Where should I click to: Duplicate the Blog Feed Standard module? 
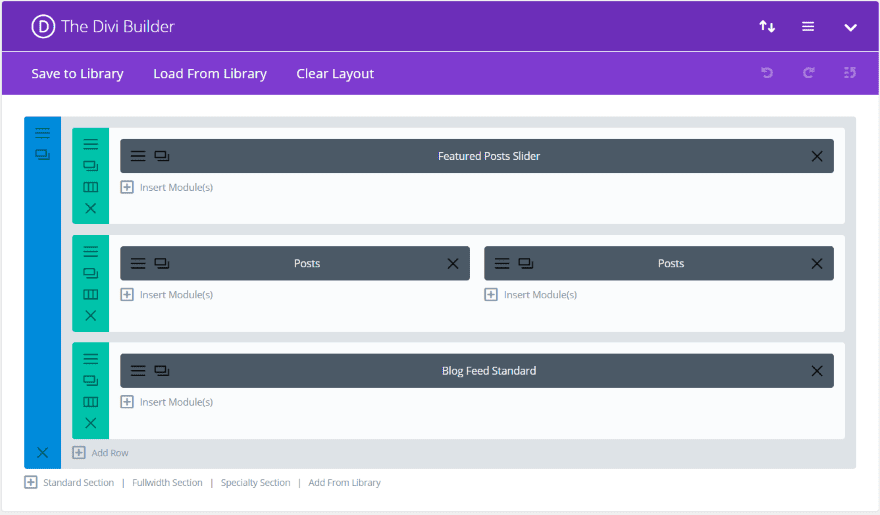pos(162,371)
